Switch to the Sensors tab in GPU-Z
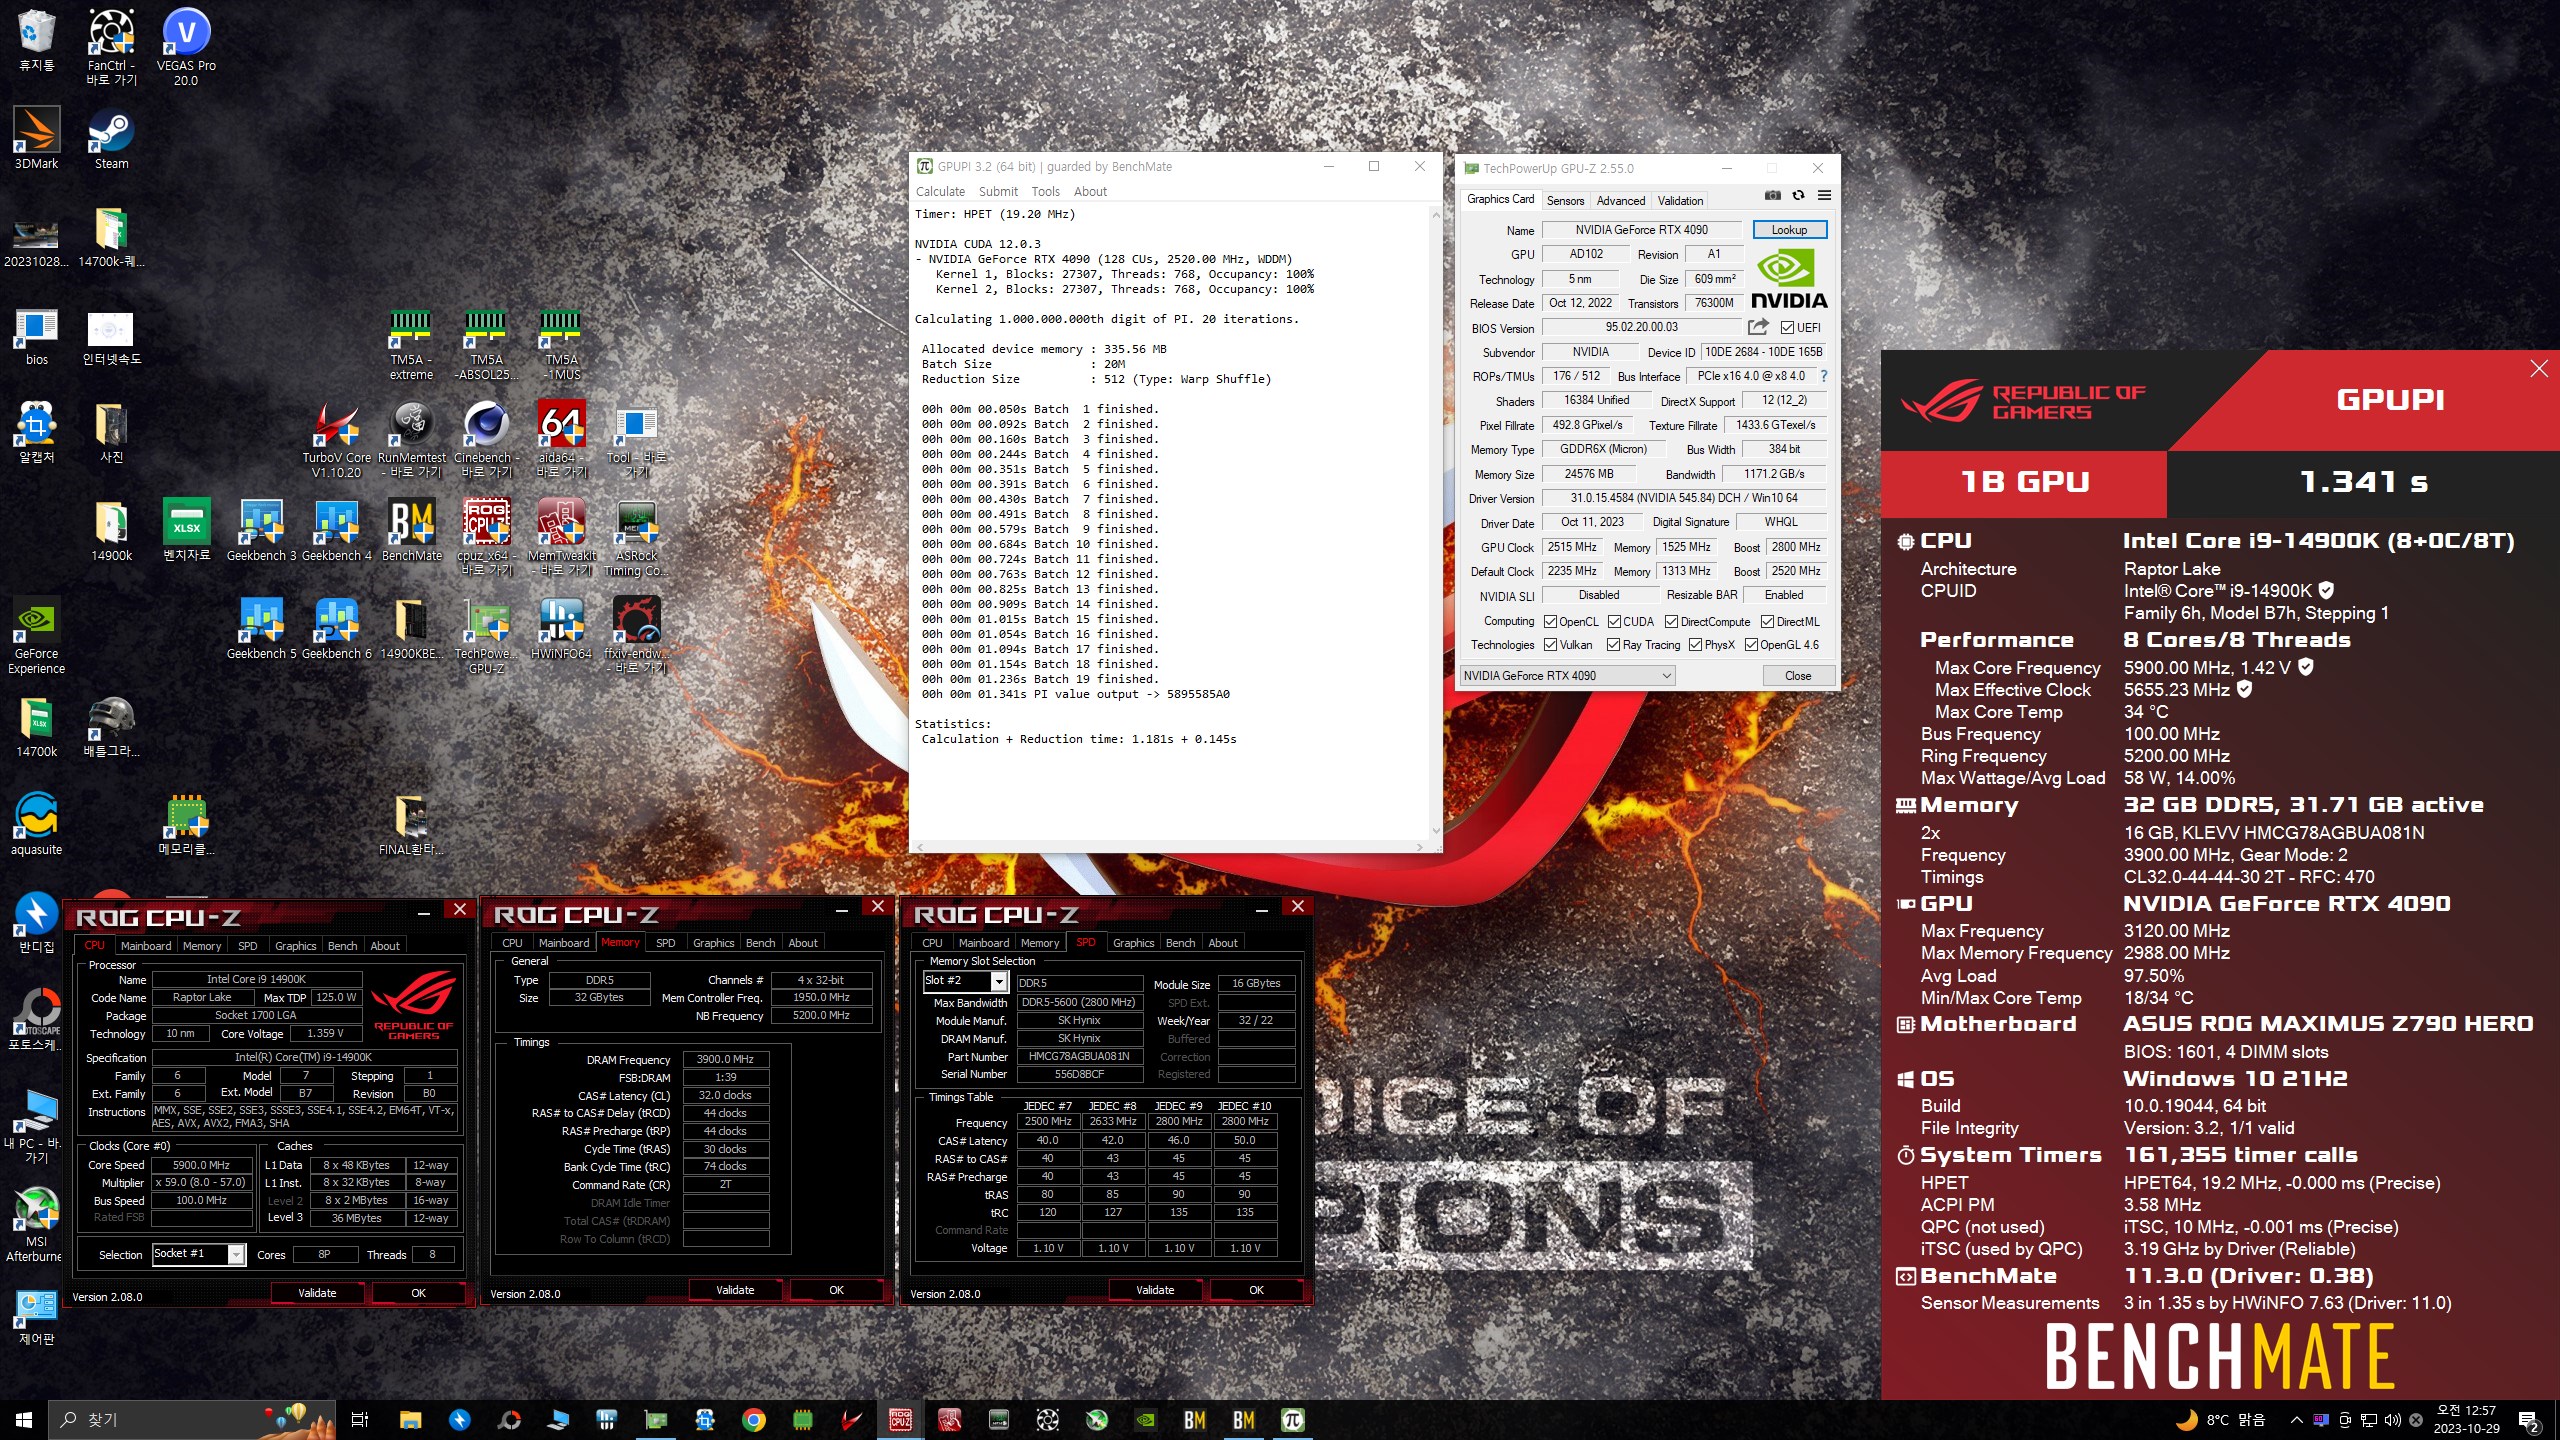This screenshot has width=2560, height=1440. point(1565,200)
